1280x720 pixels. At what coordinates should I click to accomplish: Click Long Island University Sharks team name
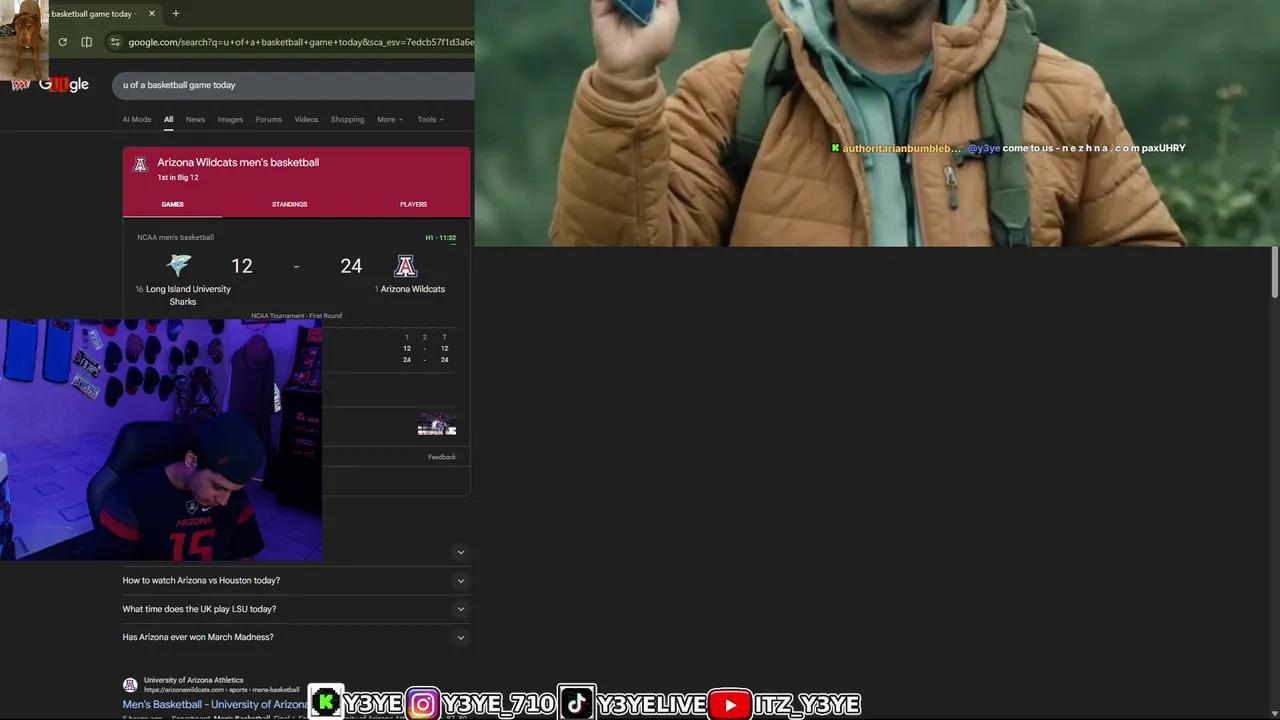[x=188, y=295]
